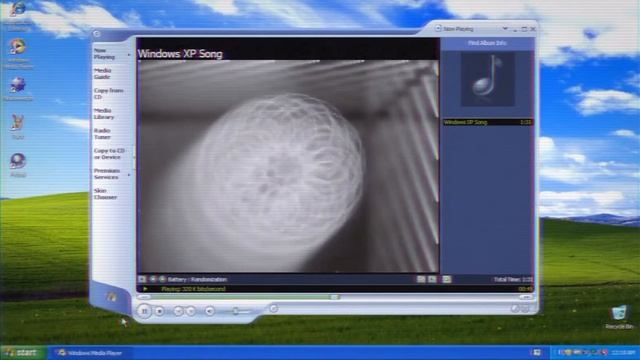This screenshot has height=360, width=640.
Task: Pause playback with the round pause button
Action: click(x=144, y=311)
